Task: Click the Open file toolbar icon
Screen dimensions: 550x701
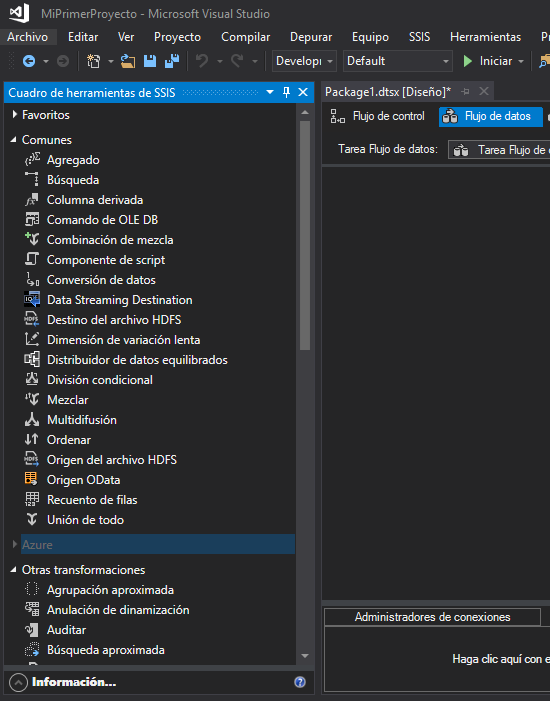Action: 128,61
